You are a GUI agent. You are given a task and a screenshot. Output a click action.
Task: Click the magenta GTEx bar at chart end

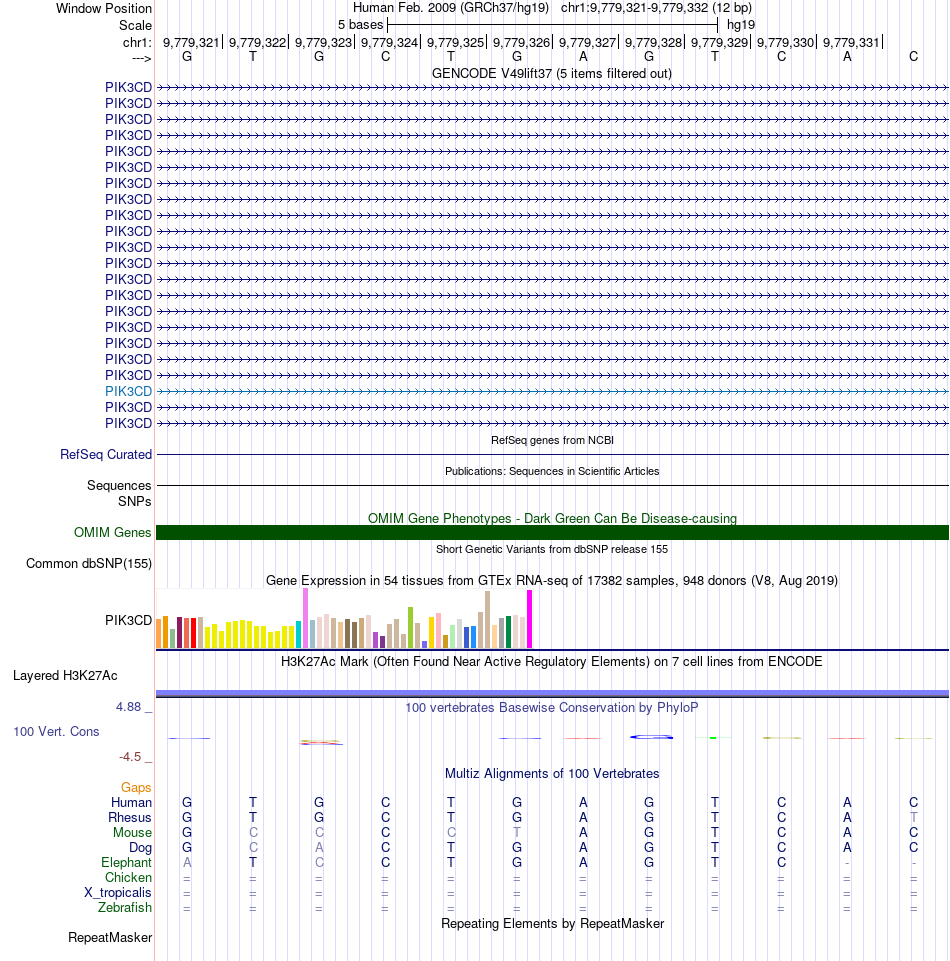coord(530,619)
